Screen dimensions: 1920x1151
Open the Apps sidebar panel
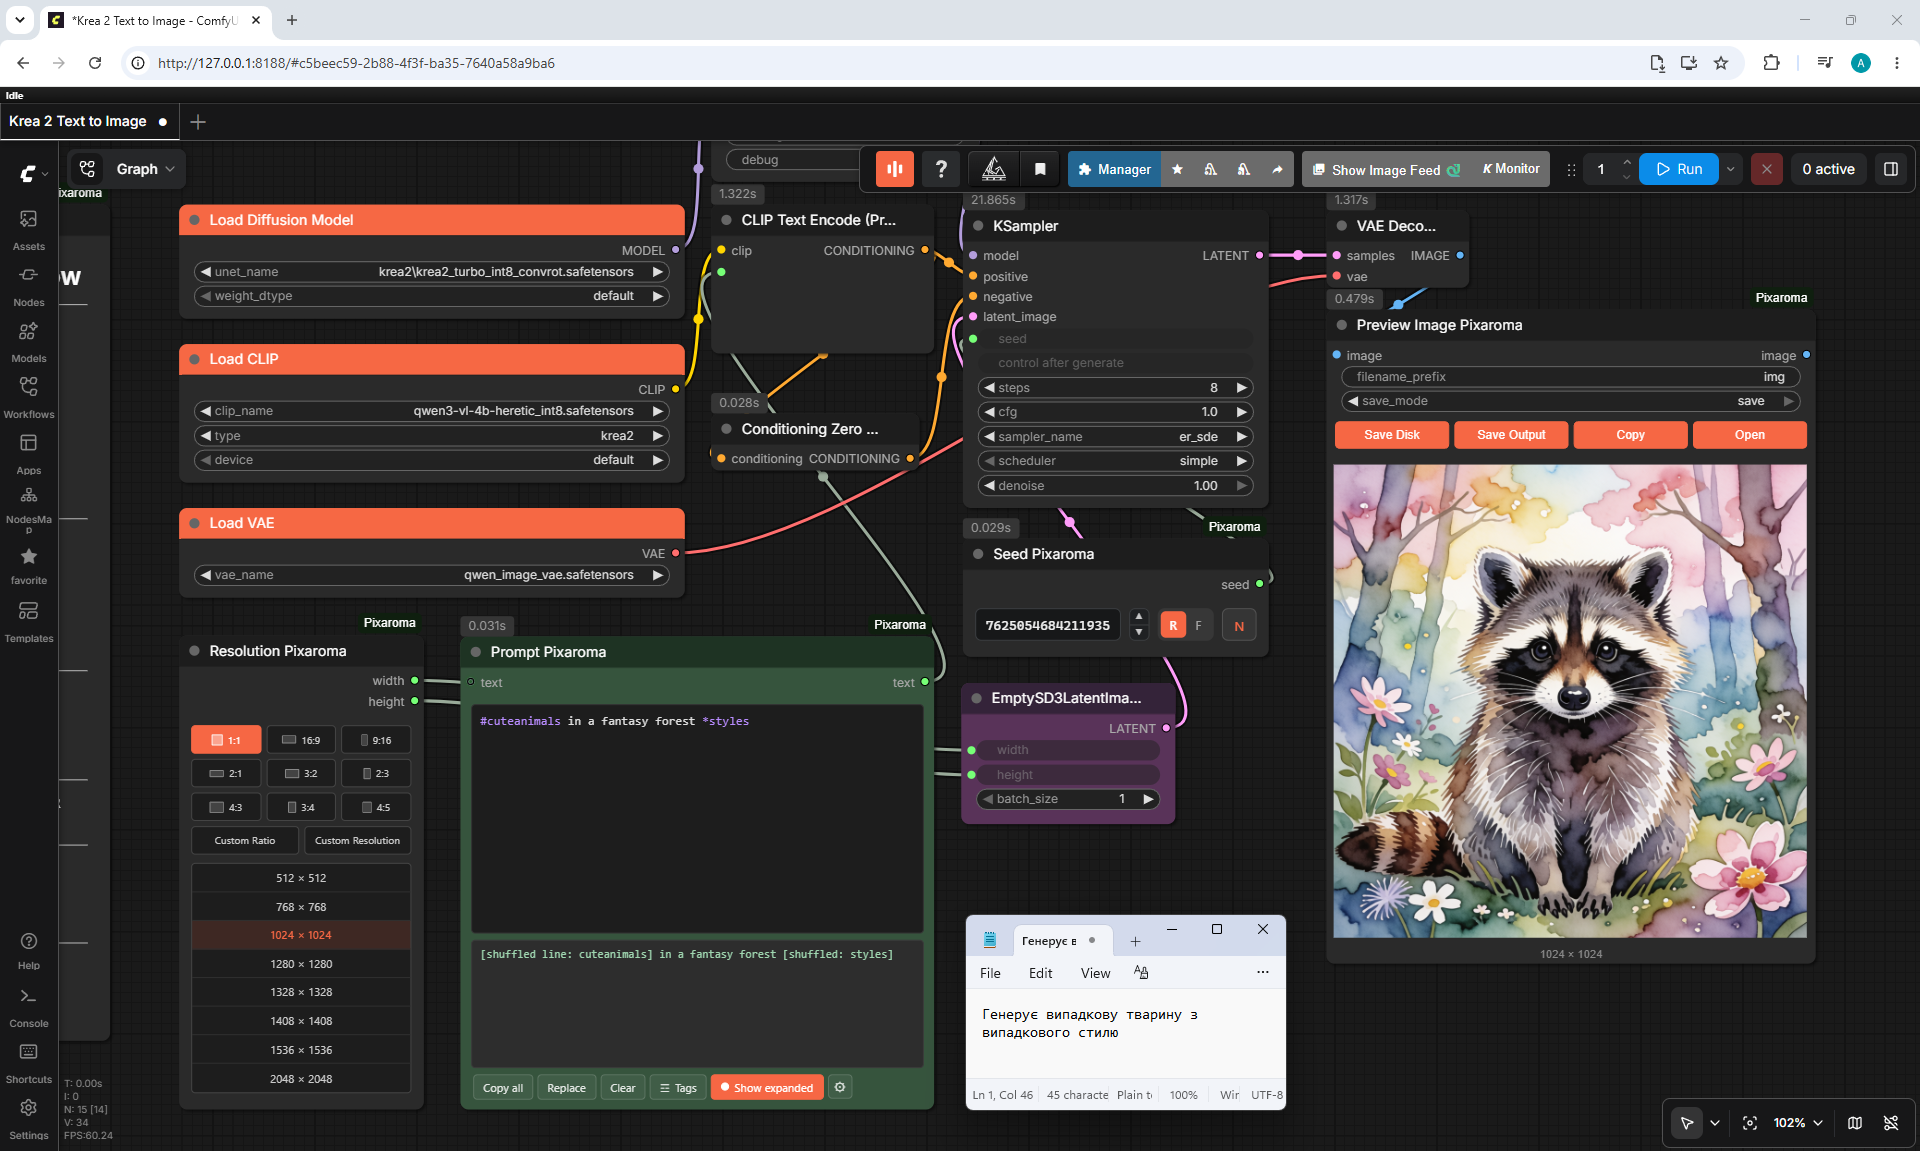coord(28,453)
